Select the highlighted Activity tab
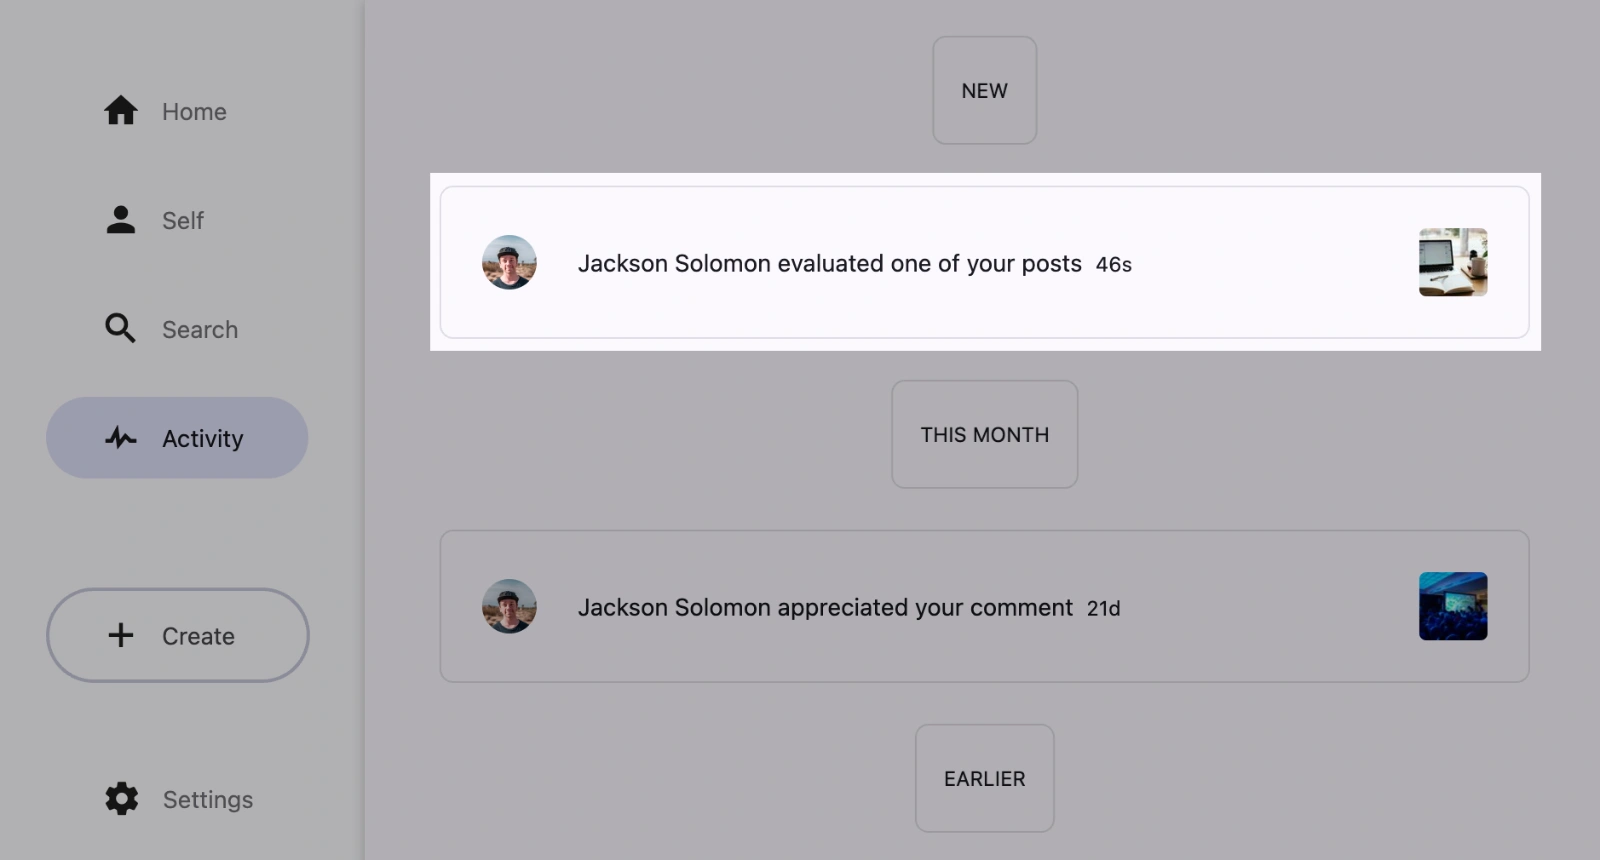The width and height of the screenshot is (1600, 860). tap(176, 437)
